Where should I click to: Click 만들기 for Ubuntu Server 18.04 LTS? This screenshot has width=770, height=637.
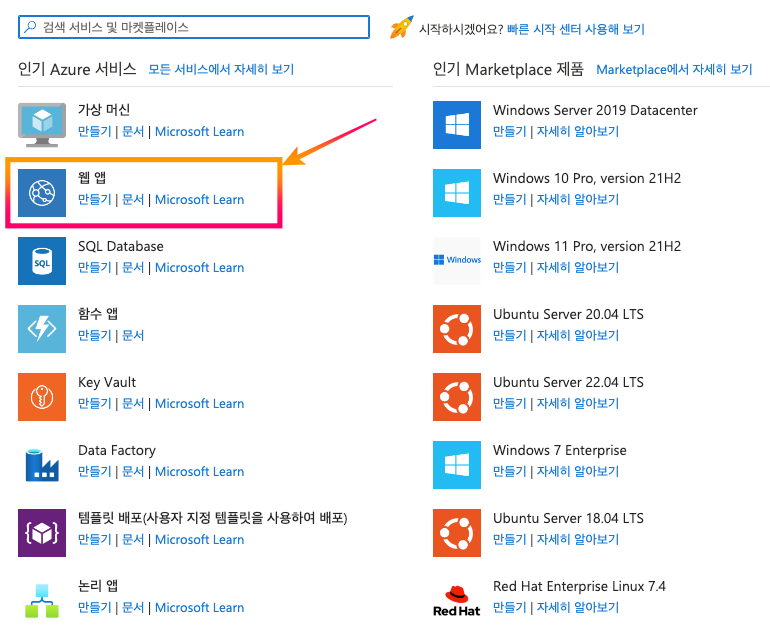tap(510, 540)
